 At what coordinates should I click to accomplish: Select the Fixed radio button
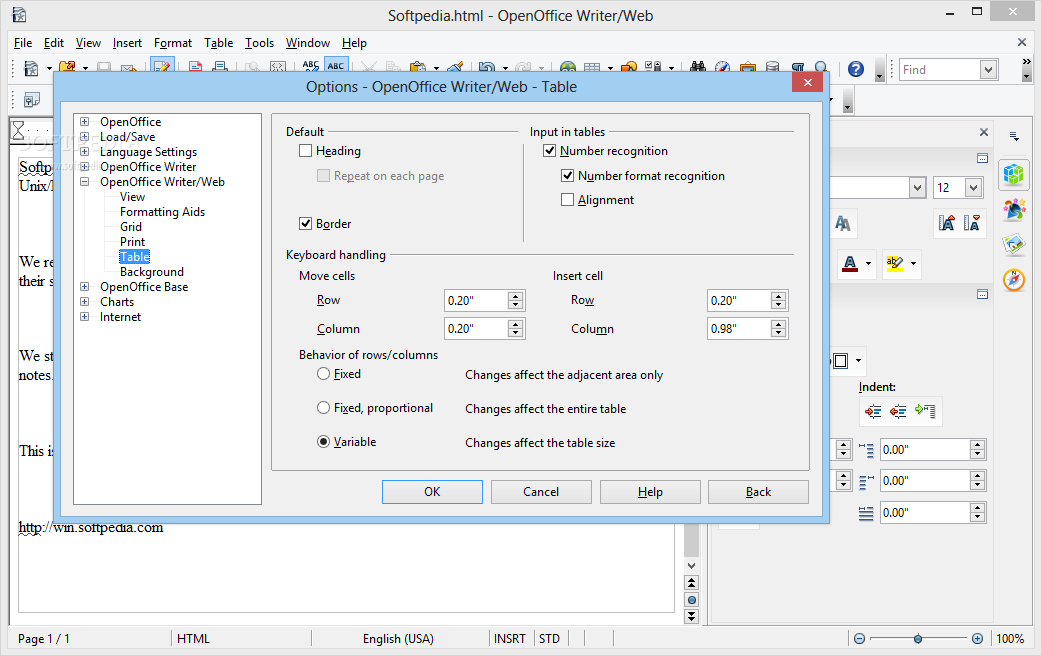pos(324,374)
